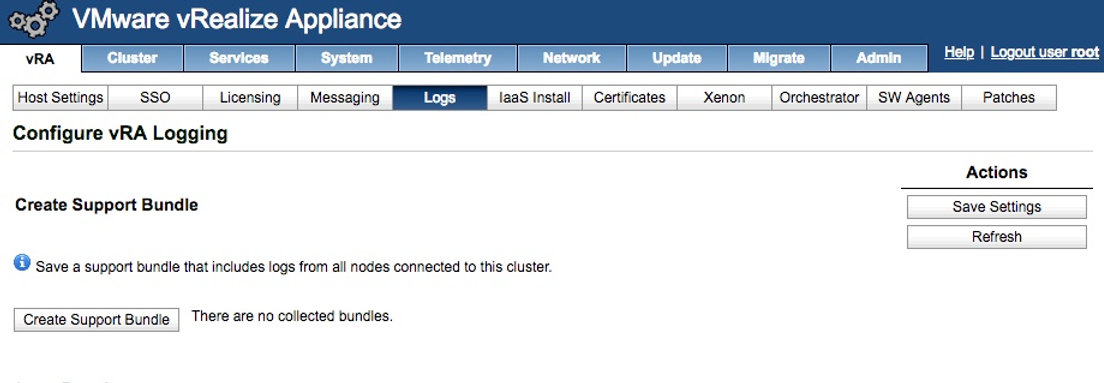This screenshot has width=1104, height=383.
Task: Go to the Licensing subtab
Action: tap(250, 98)
